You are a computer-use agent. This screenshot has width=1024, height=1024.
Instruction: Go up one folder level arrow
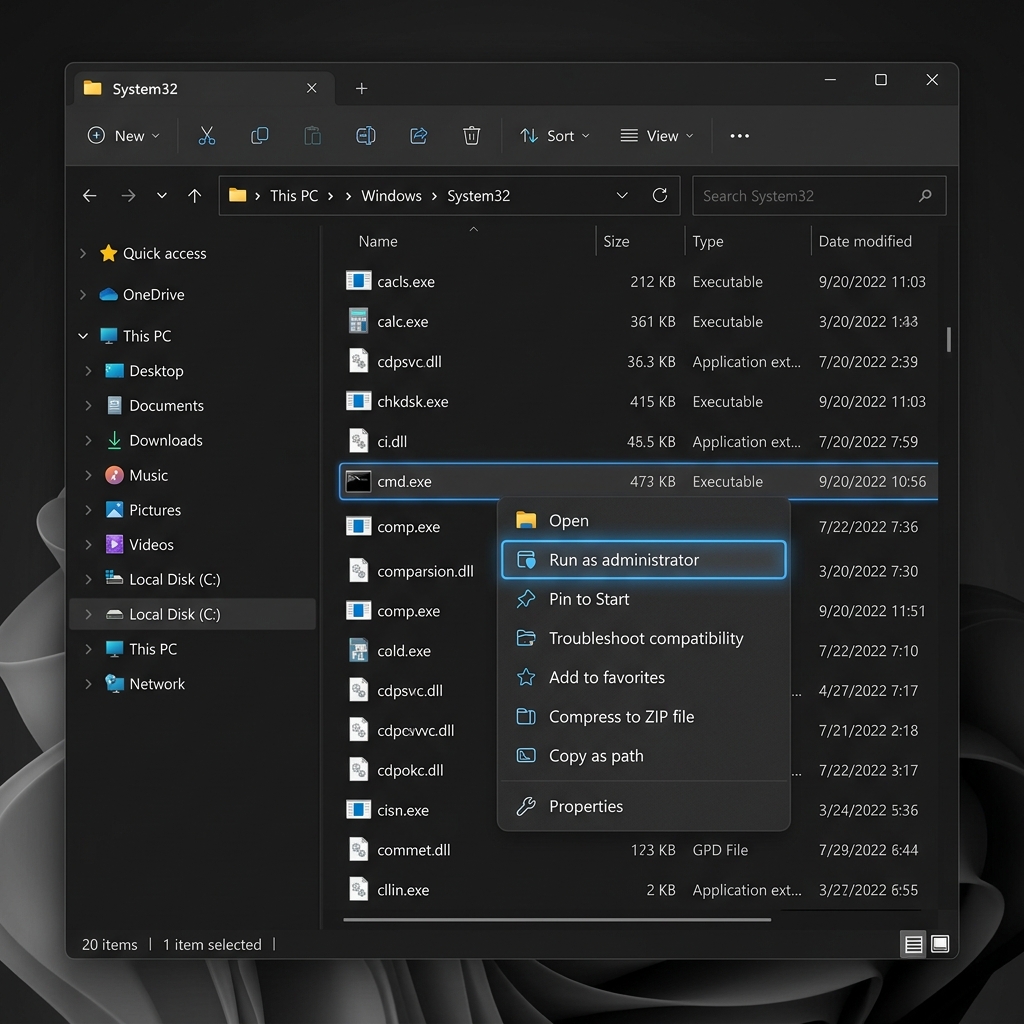[195, 195]
